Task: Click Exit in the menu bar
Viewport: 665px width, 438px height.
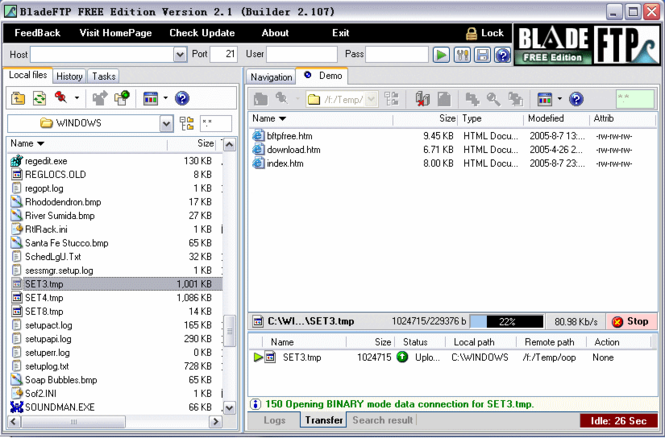Action: click(341, 33)
